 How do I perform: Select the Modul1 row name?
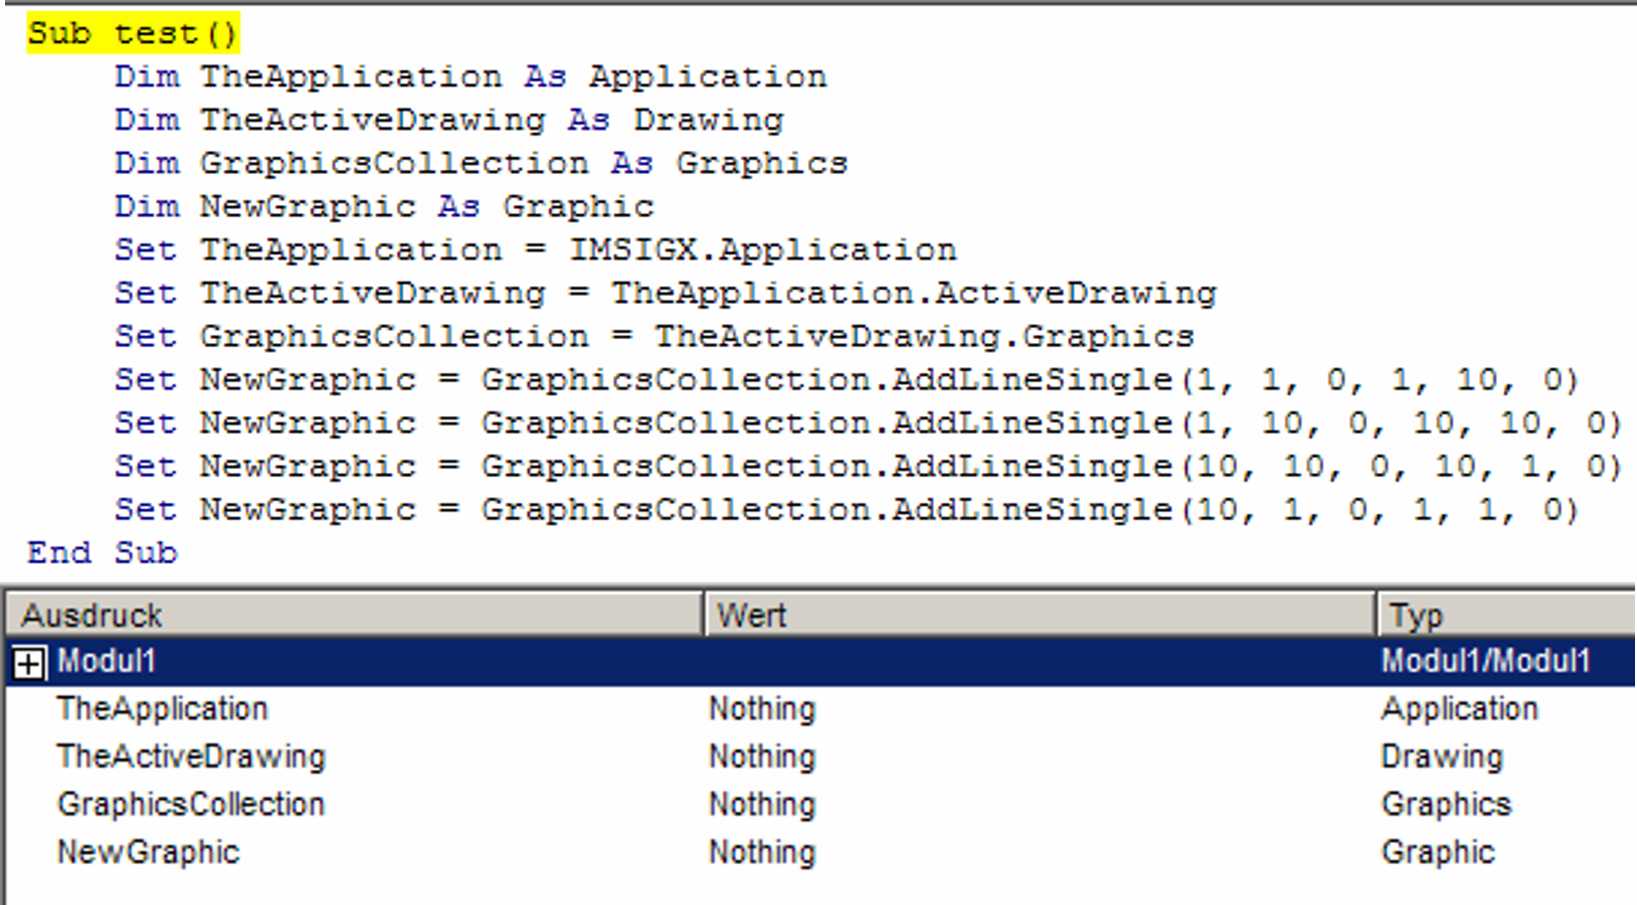click(x=106, y=661)
